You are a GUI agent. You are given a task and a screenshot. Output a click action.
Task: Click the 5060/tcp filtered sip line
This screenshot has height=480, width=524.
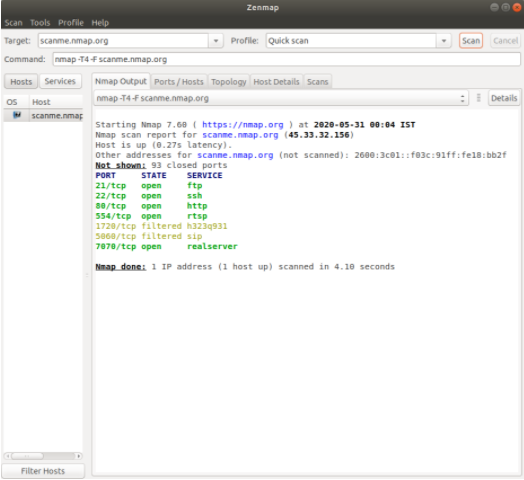point(149,236)
